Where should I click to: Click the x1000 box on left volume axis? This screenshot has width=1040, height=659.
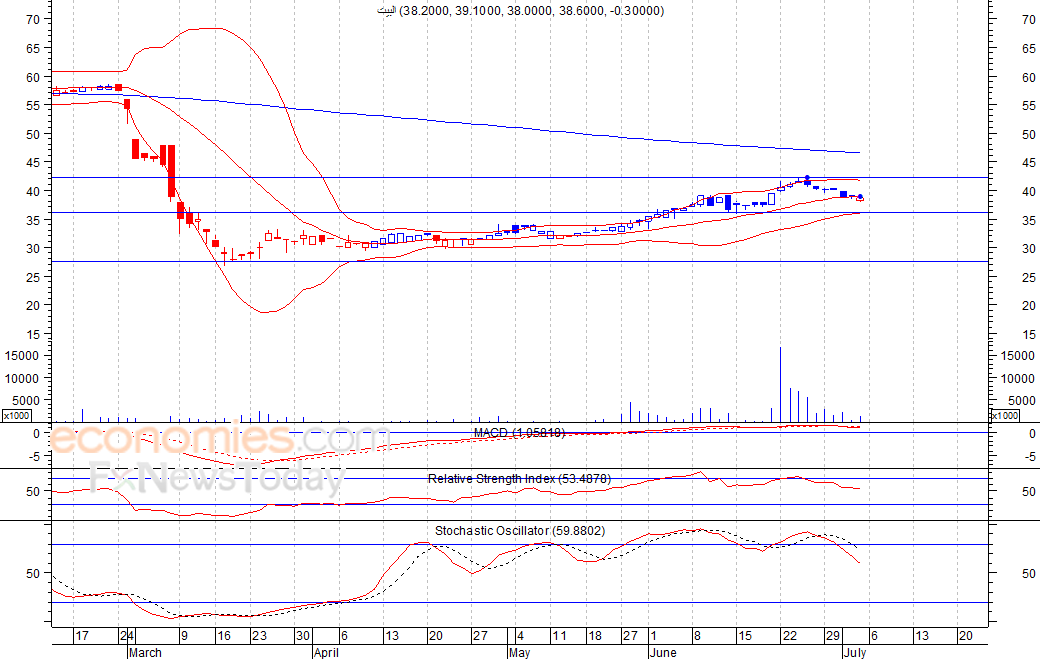tap(17, 416)
